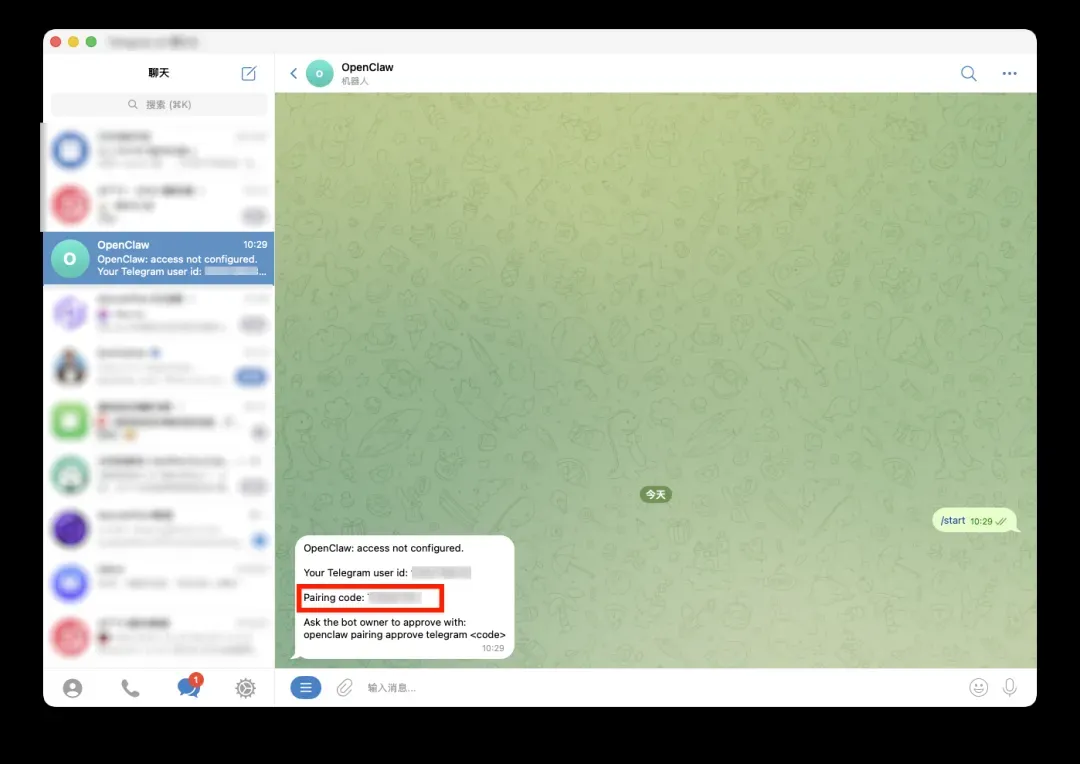Open OpenClaw bot profile from header title
Screen dimensions: 1080x764
(367, 68)
